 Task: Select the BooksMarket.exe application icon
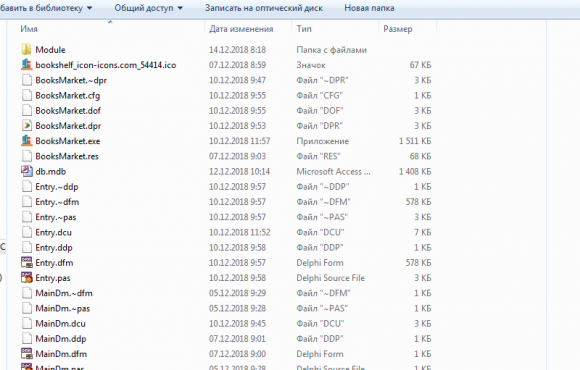pyautogui.click(x=26, y=141)
